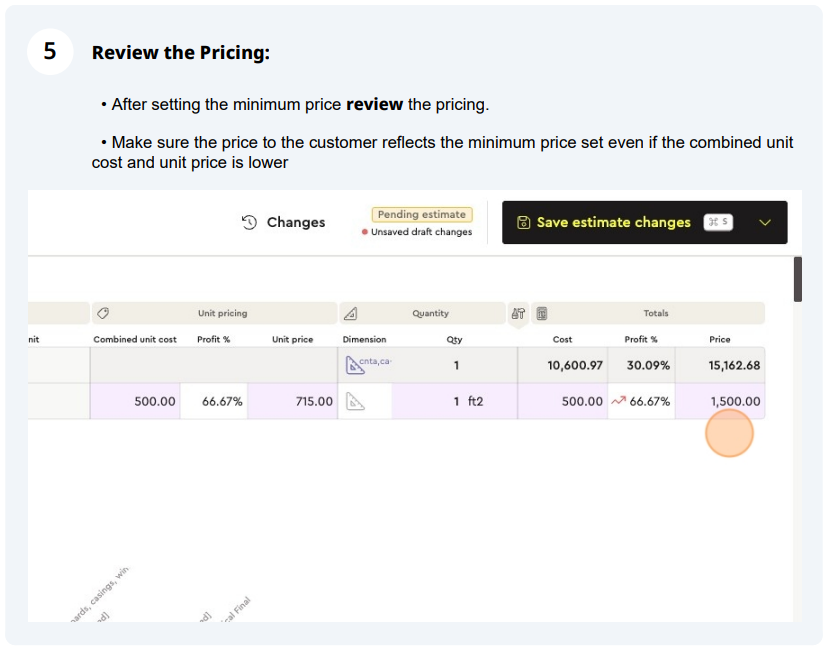
Task: Click the Quantity ruler triangle icon
Action: coord(350,313)
